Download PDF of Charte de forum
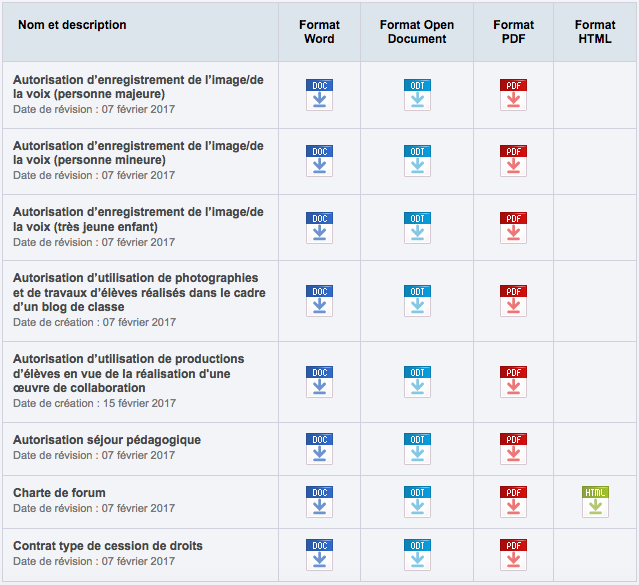This screenshot has width=639, height=585. (x=513, y=501)
